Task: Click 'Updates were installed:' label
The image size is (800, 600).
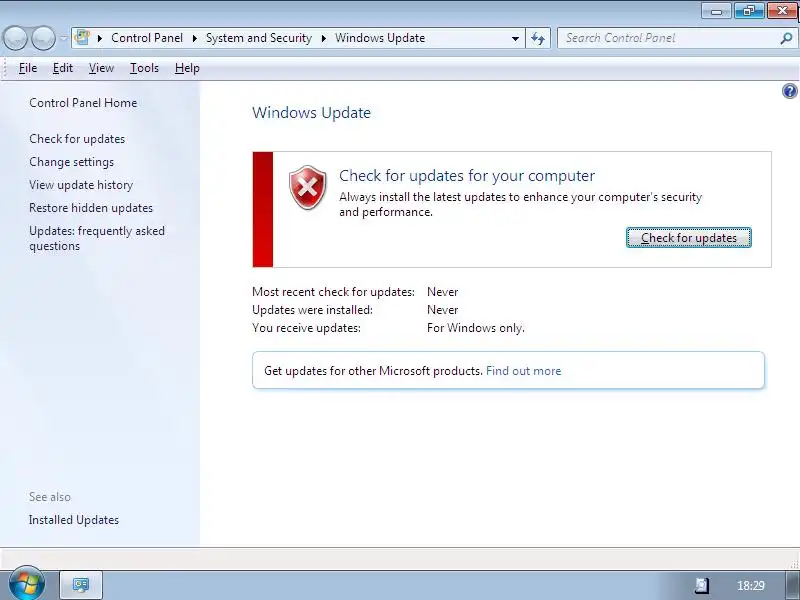Action: pos(312,310)
